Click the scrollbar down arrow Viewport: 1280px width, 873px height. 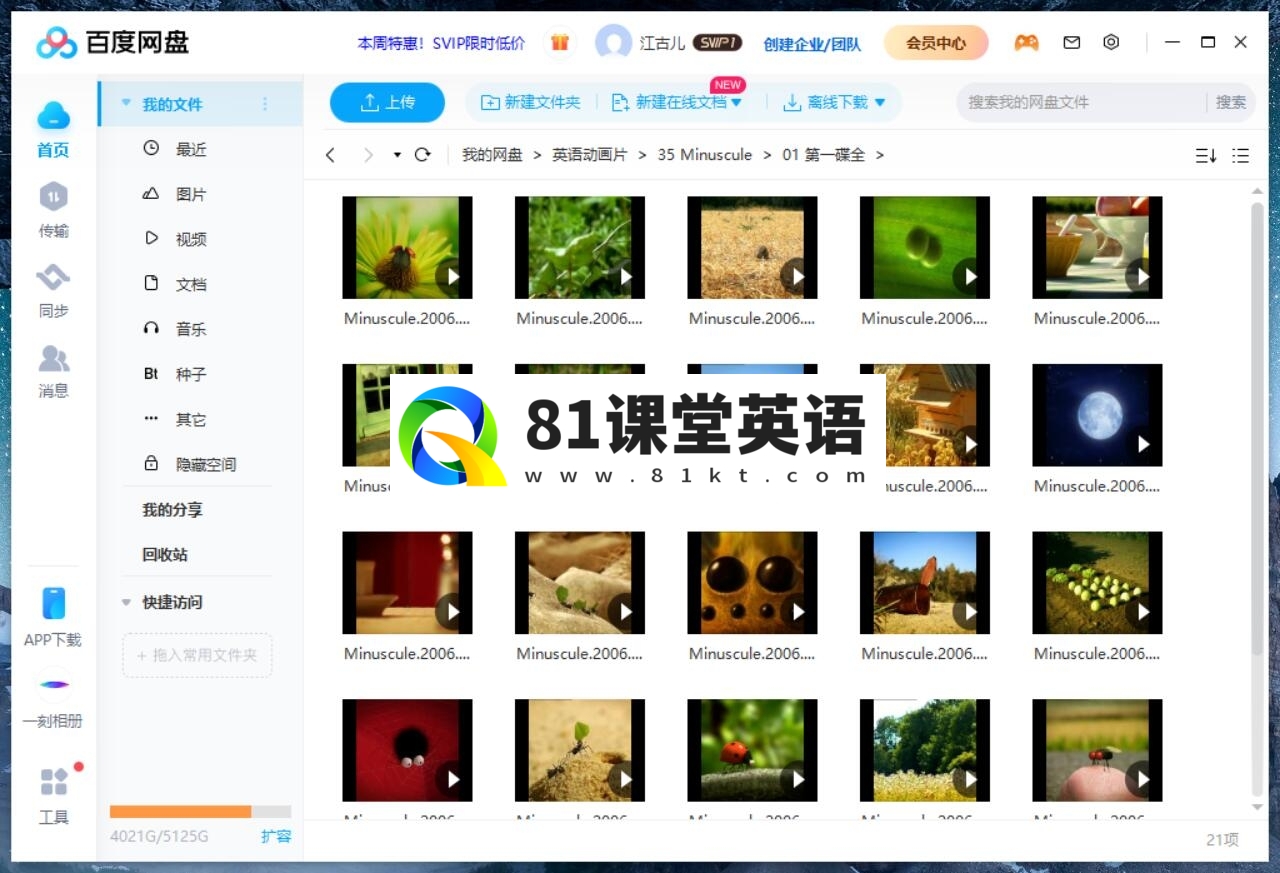(1258, 808)
